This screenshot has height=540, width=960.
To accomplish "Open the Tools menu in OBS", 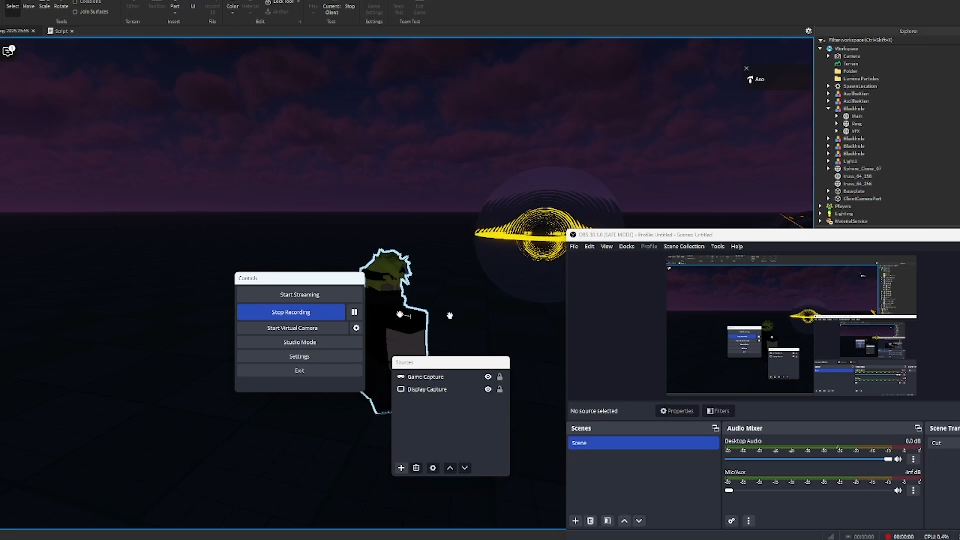I will pos(717,246).
